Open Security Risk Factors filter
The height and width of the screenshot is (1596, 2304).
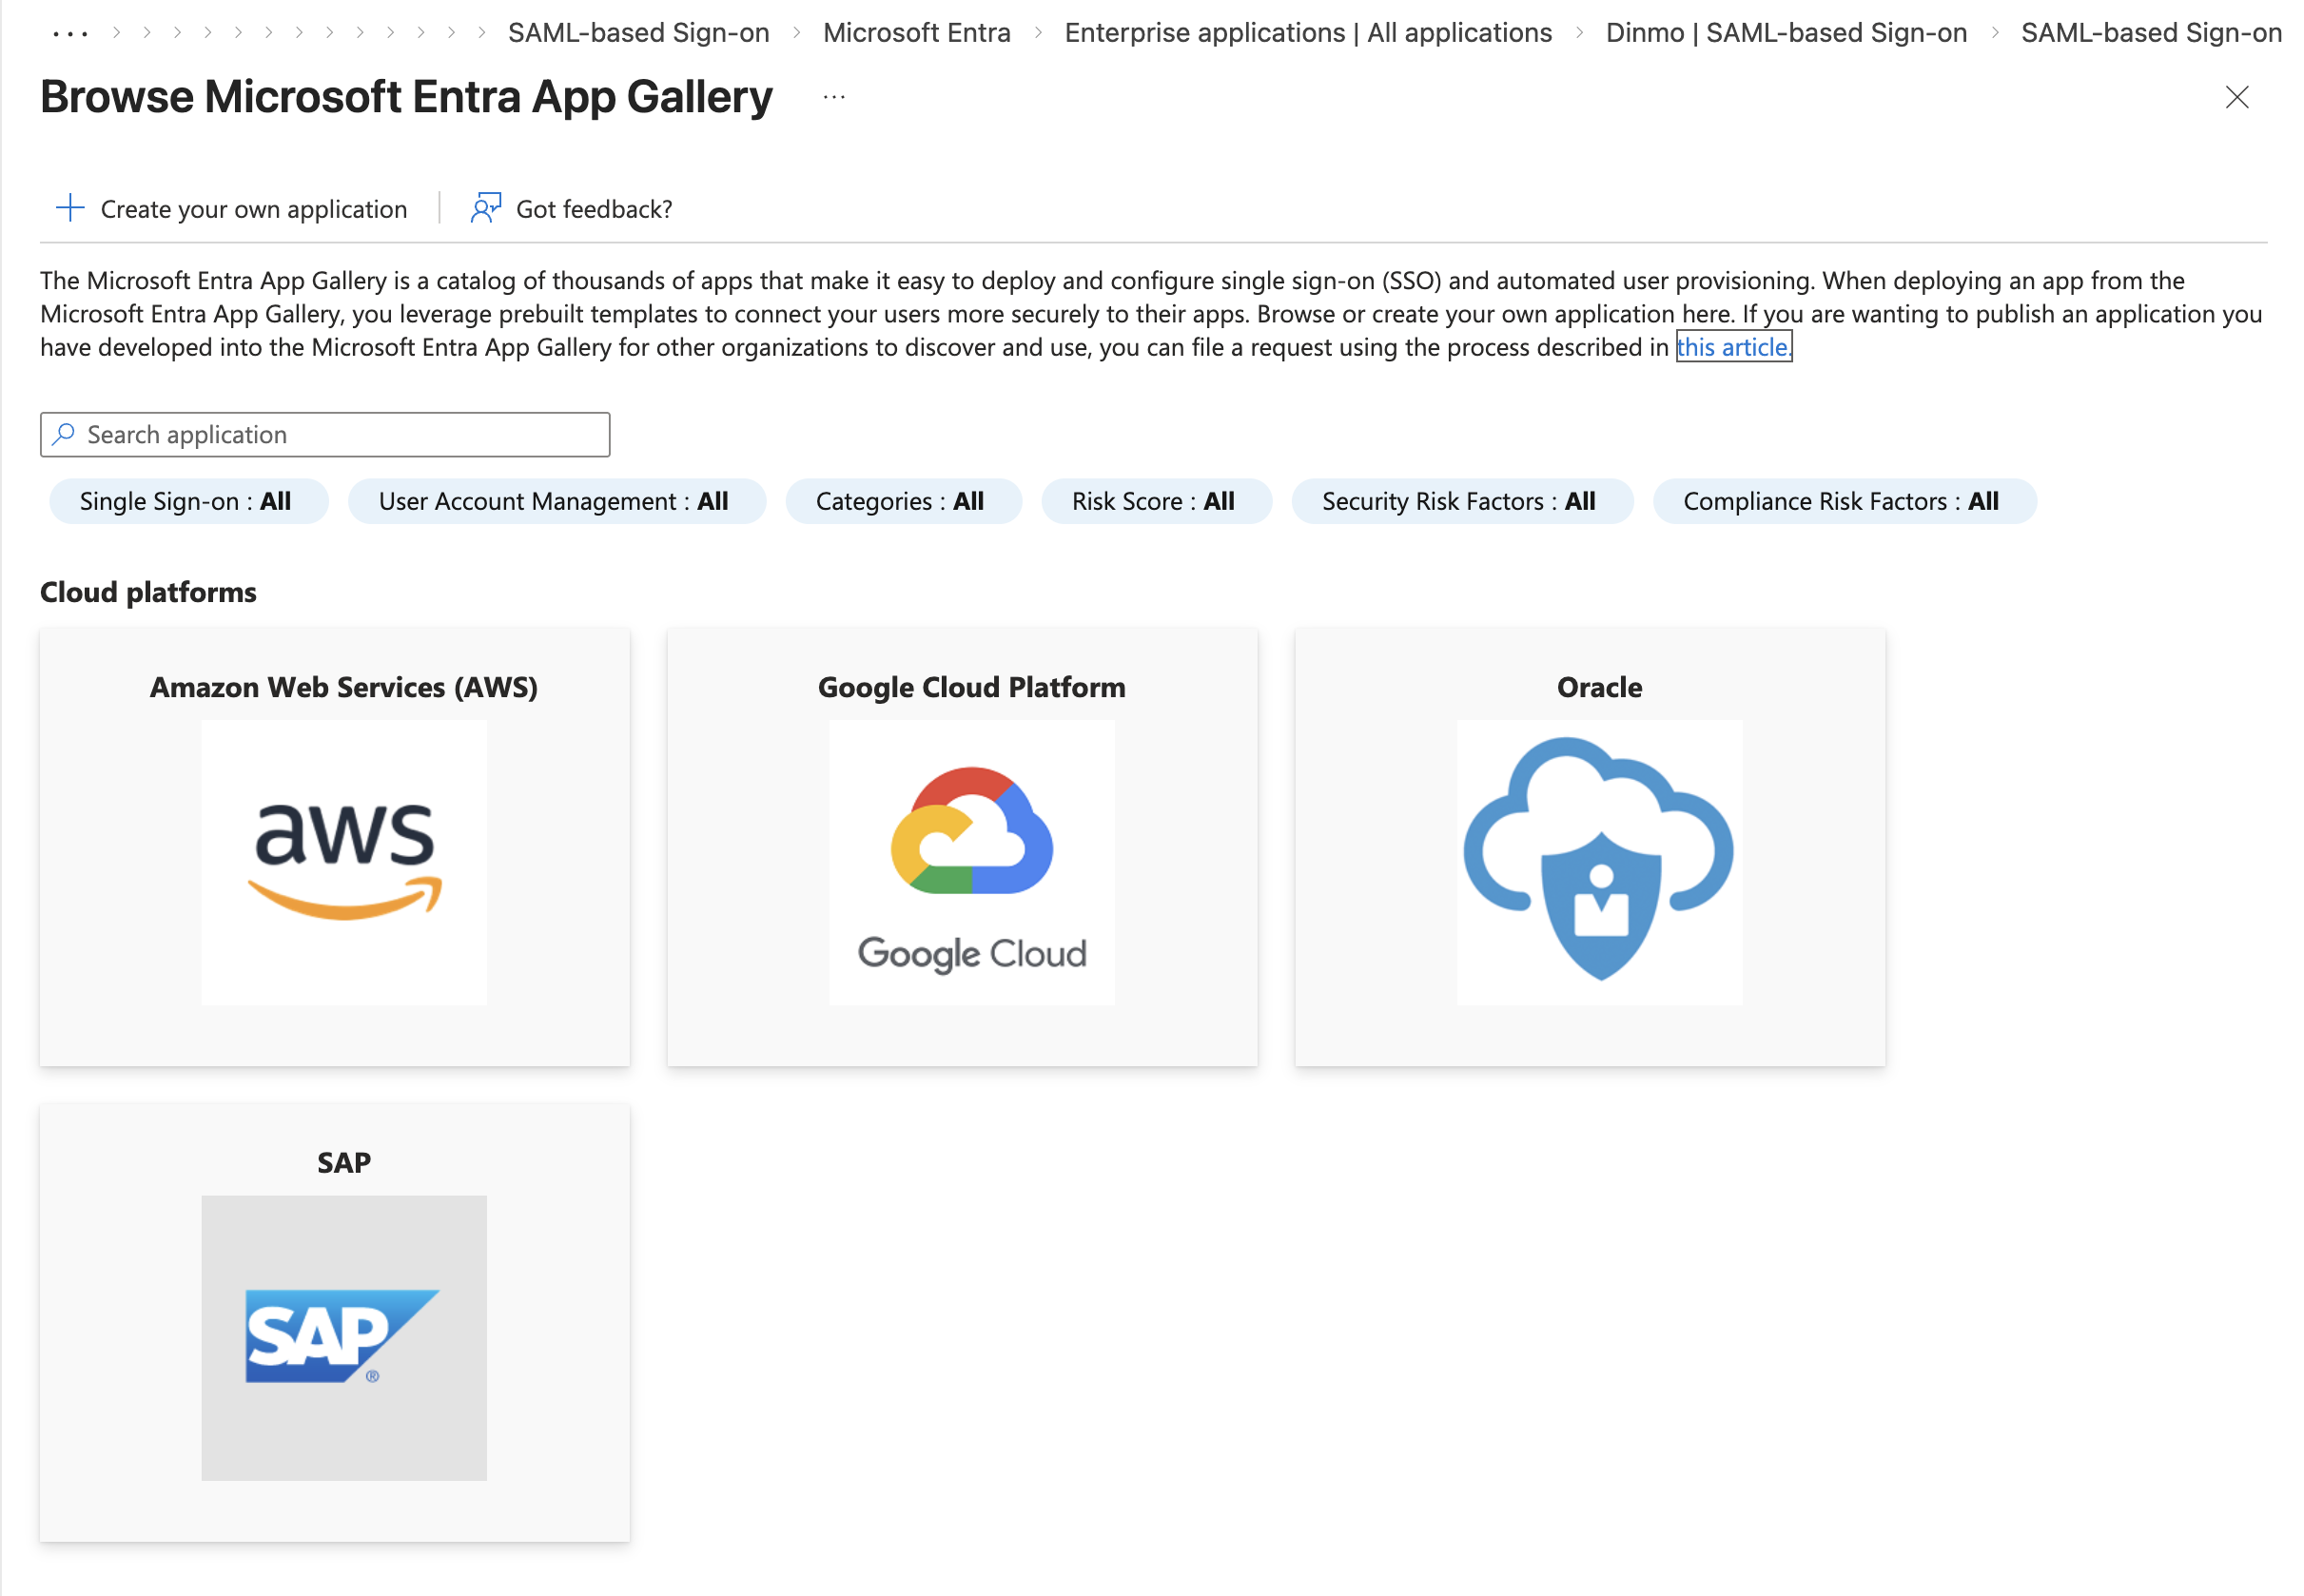1461,501
